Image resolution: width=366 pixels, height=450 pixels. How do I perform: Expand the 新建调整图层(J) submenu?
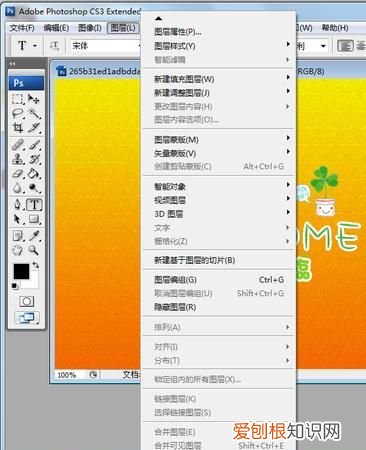coord(219,93)
